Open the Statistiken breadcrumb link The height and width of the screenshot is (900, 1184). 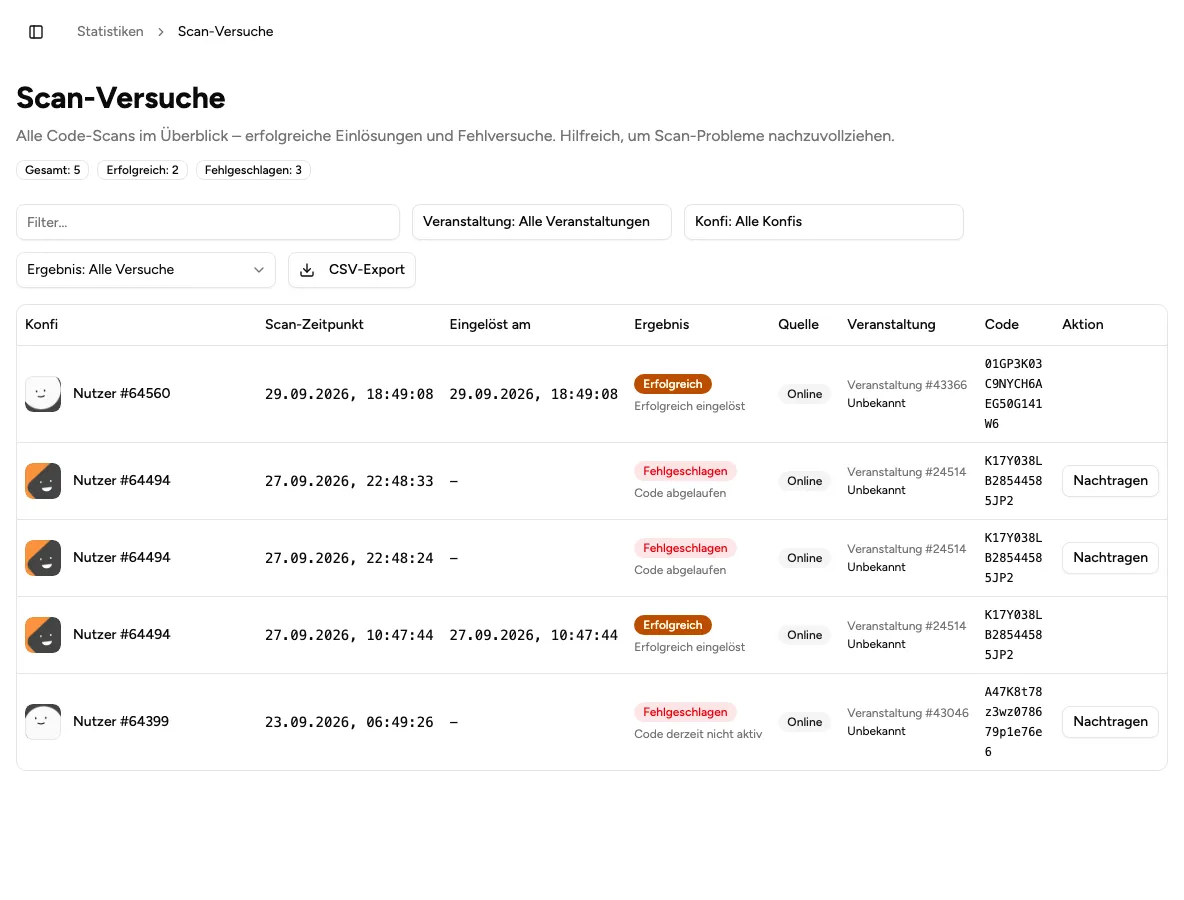click(110, 32)
